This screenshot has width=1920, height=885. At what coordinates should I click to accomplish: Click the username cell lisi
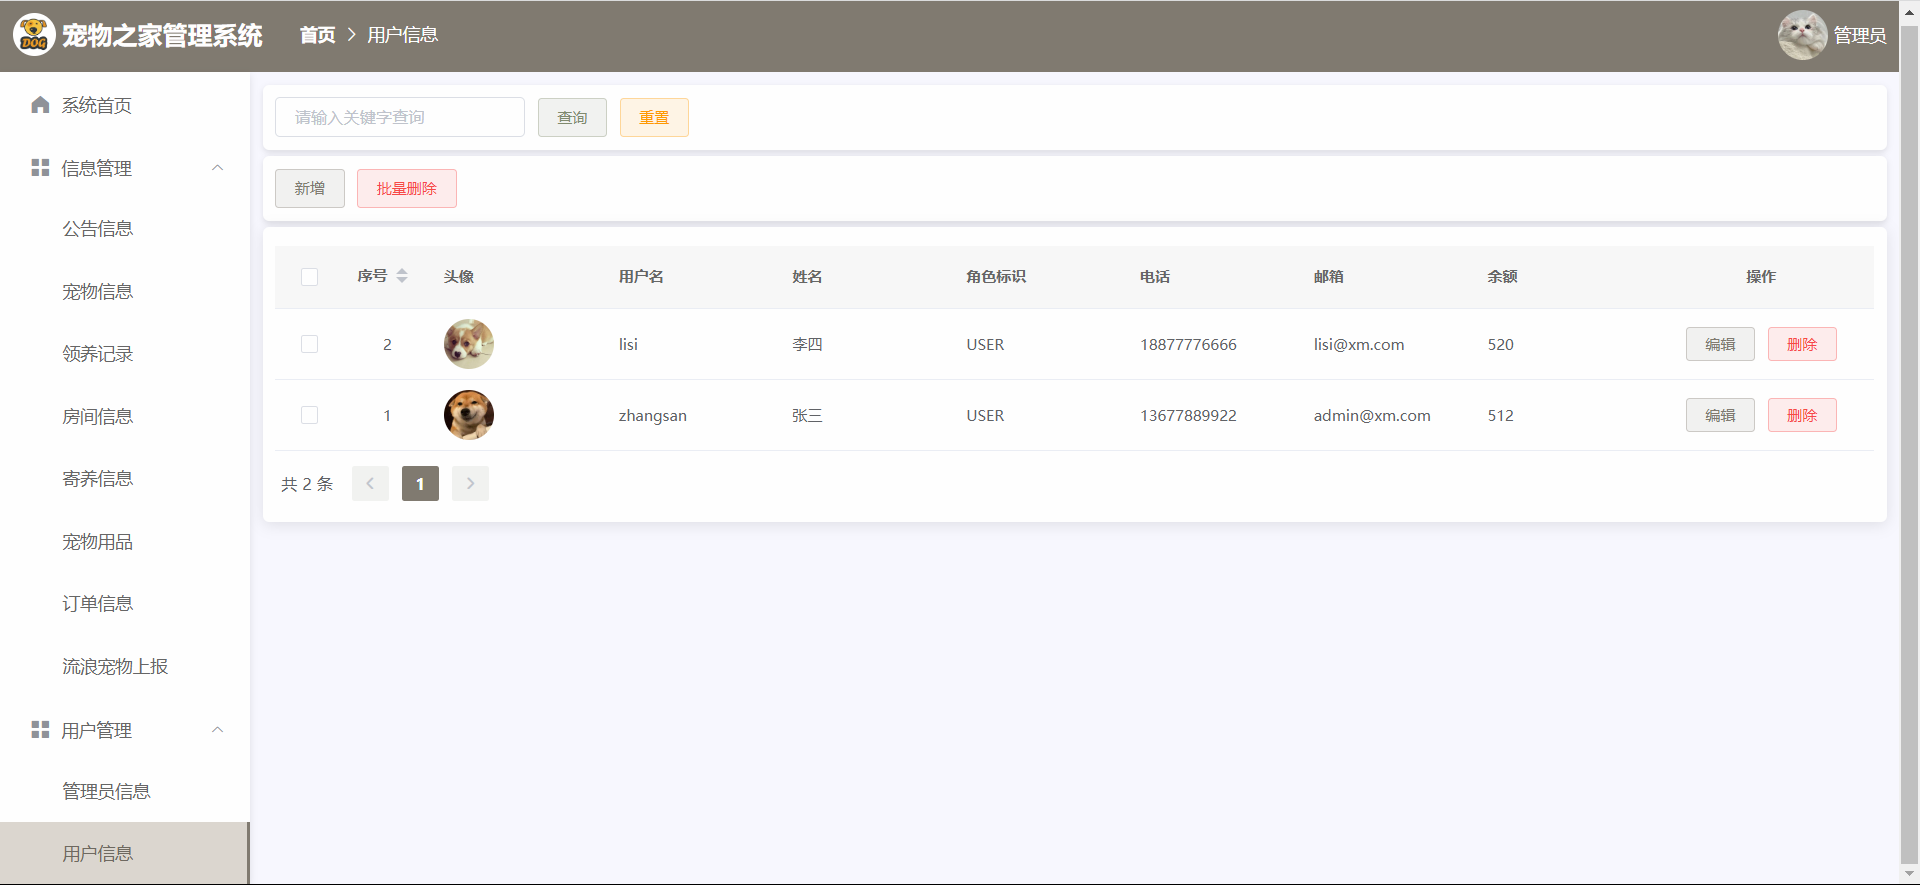point(628,345)
